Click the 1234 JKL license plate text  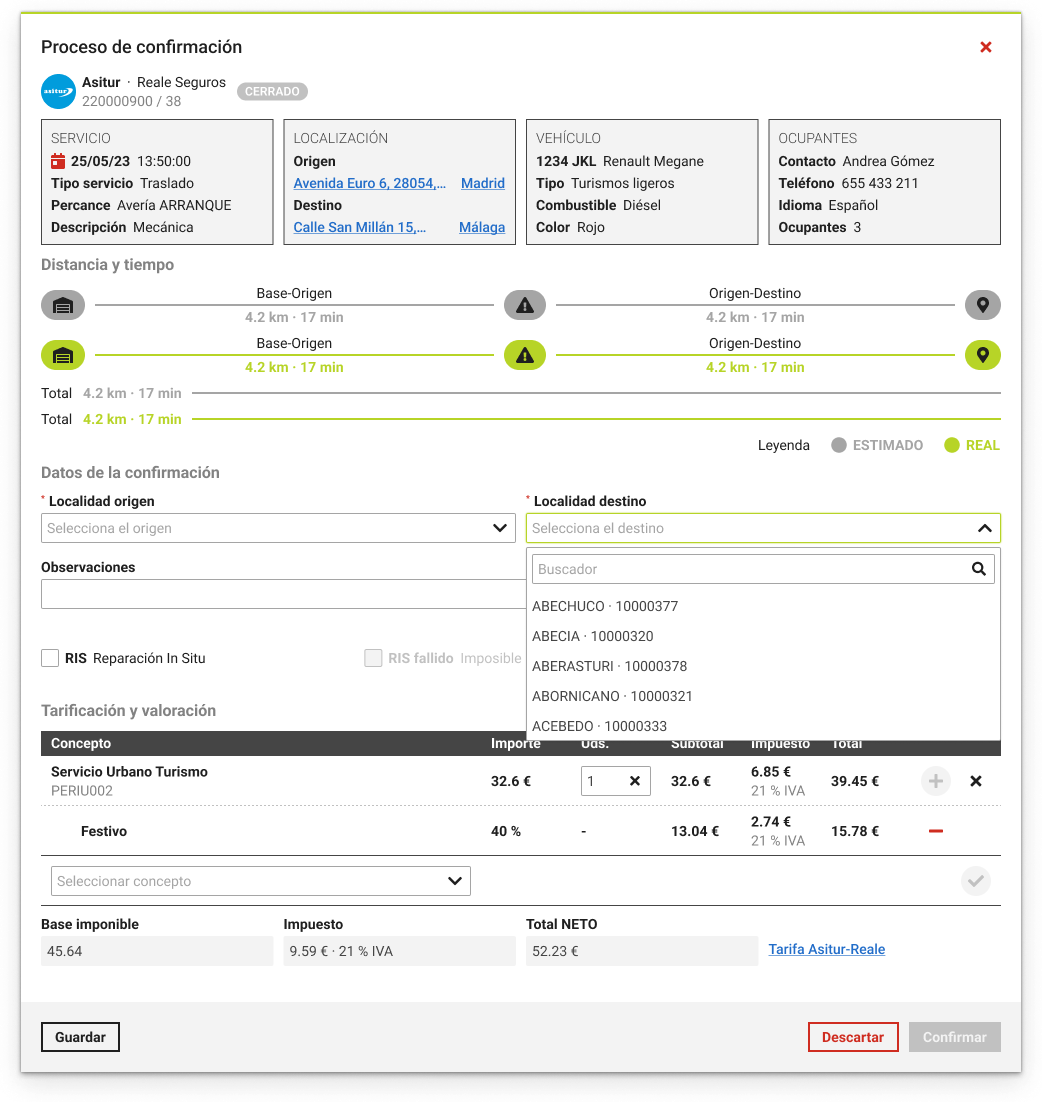click(566, 161)
